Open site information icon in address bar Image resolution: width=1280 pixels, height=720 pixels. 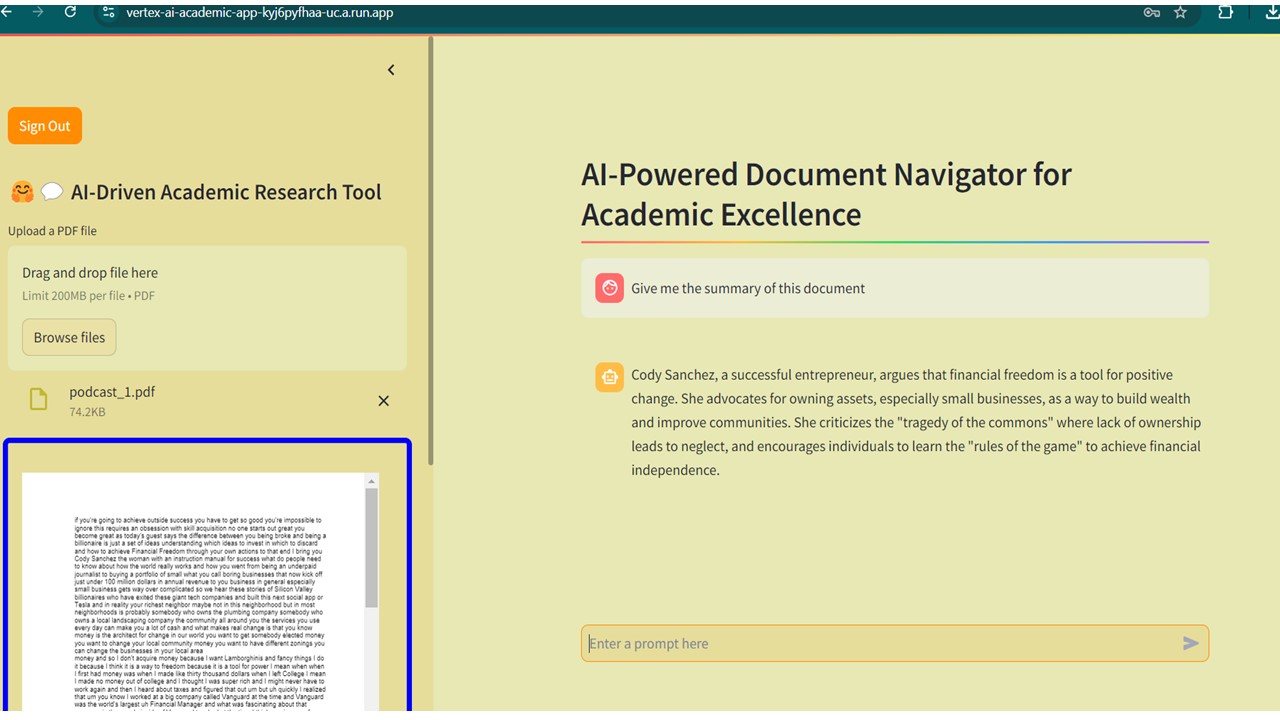109,12
